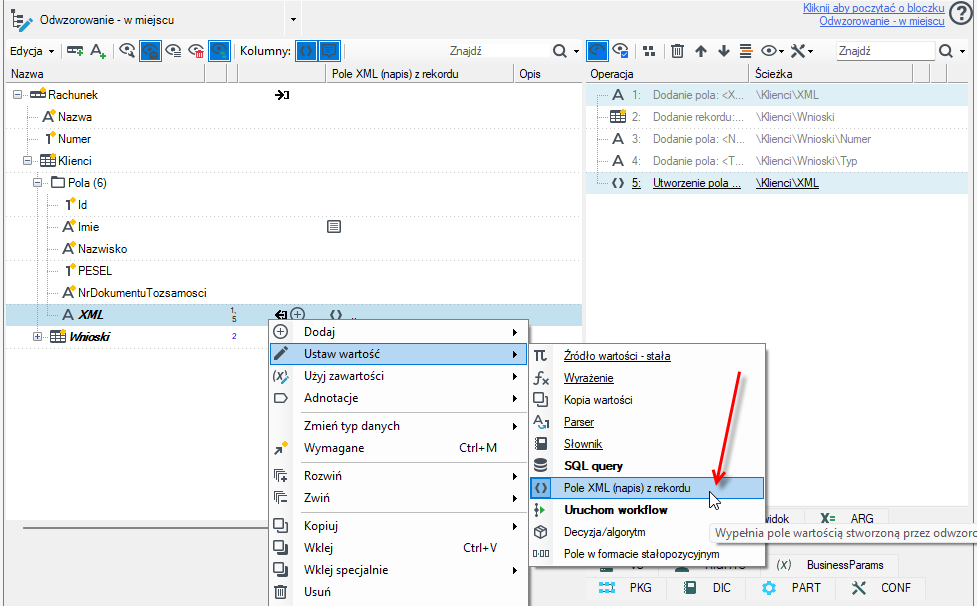The width and height of the screenshot is (977, 606).
Task: Click the circled plus icon in XML row
Action: [x=298, y=315]
